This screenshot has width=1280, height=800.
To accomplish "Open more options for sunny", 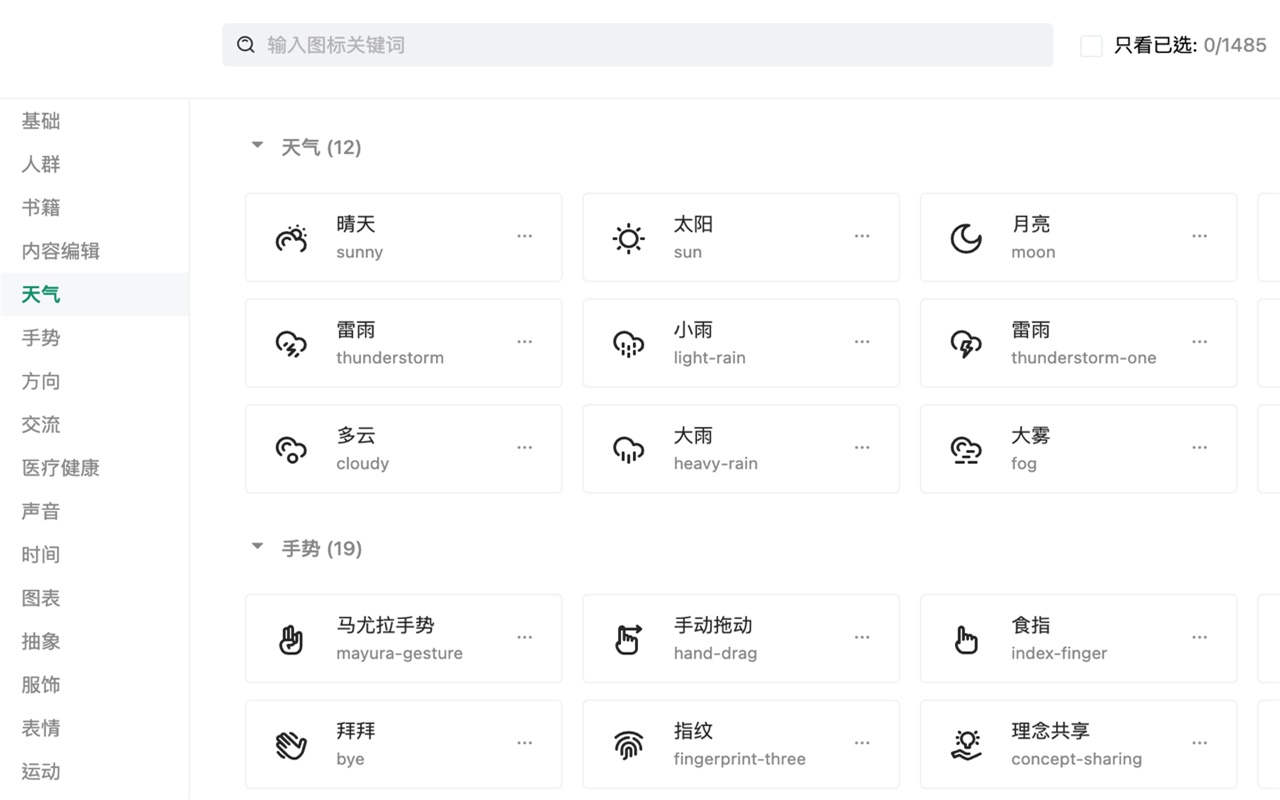I will 525,236.
